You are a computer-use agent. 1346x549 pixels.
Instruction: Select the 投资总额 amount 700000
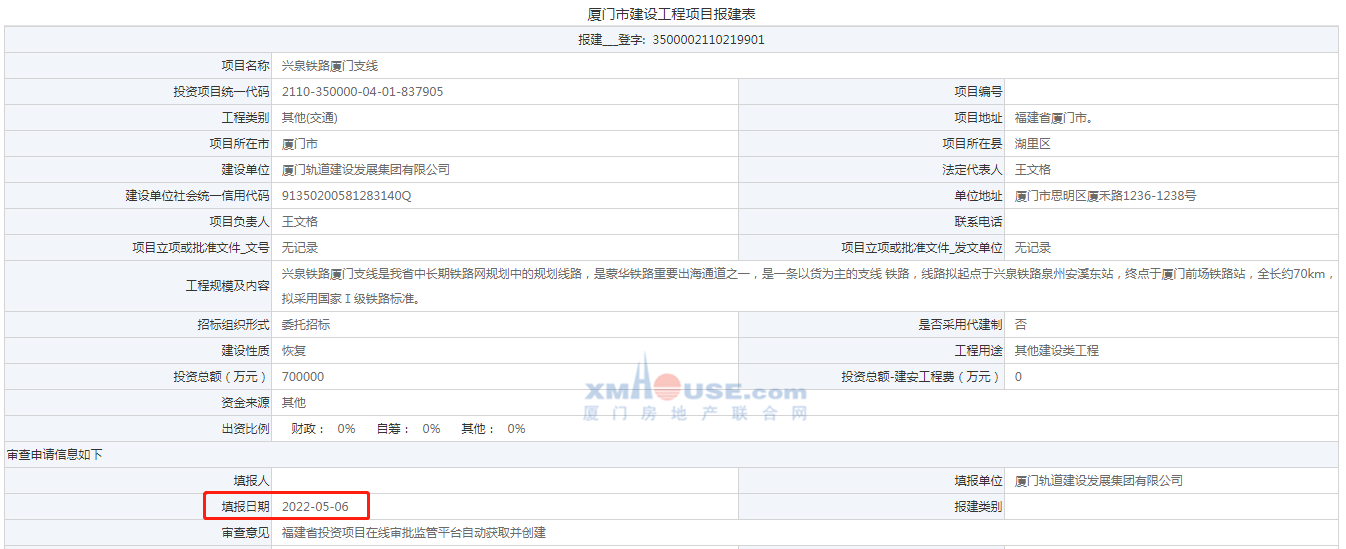[x=303, y=377]
